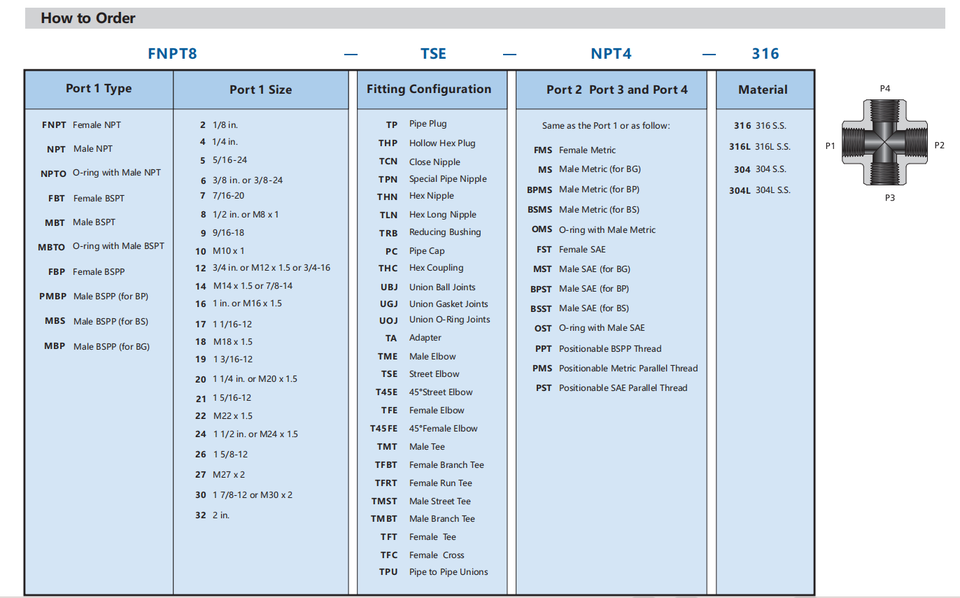Select the TSE example code at top
This screenshot has width=960, height=598.
coord(433,54)
